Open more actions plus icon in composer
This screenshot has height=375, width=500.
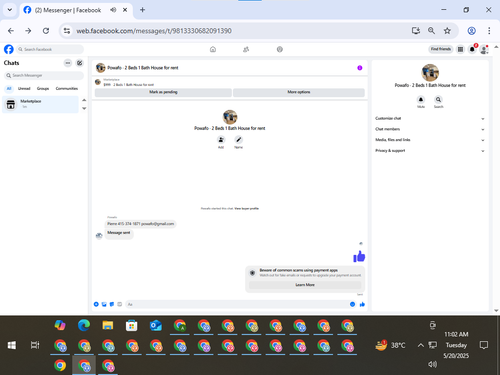click(96, 304)
